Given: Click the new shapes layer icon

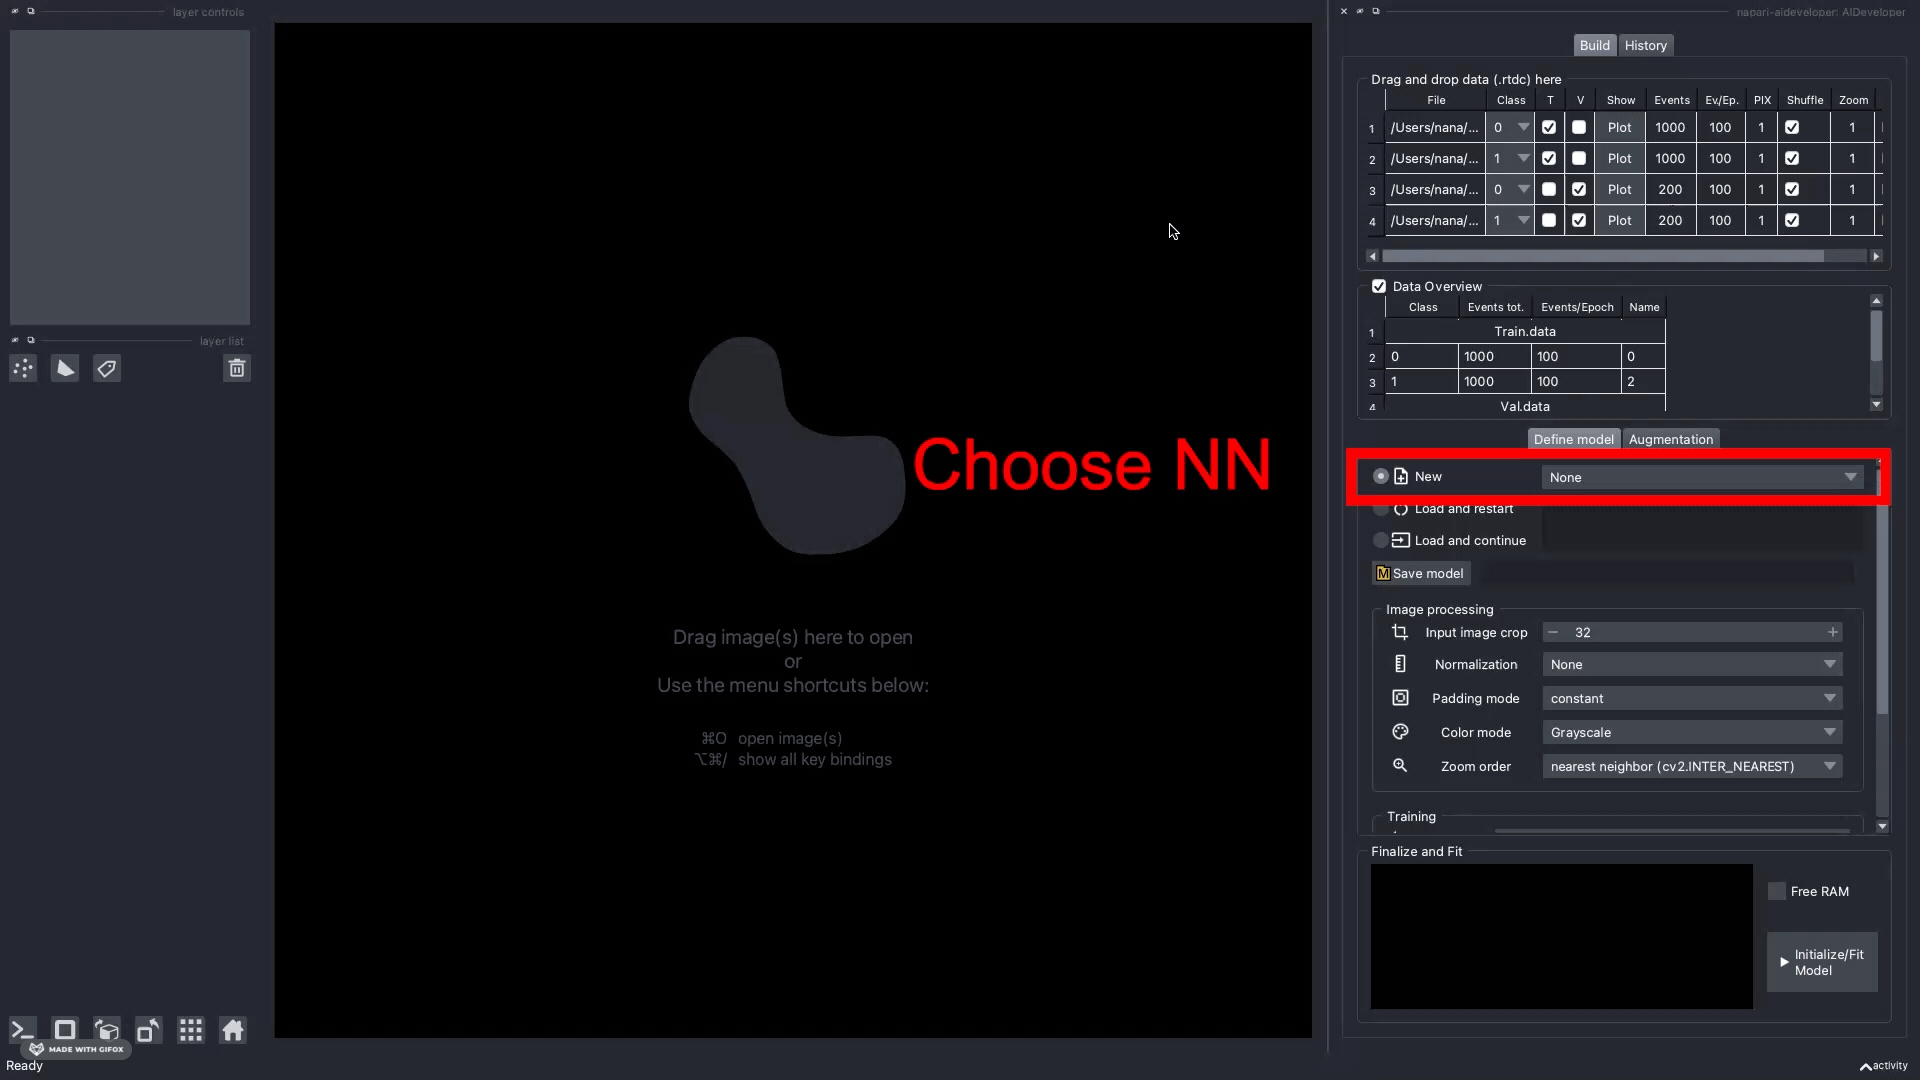Looking at the screenshot, I should 65,369.
